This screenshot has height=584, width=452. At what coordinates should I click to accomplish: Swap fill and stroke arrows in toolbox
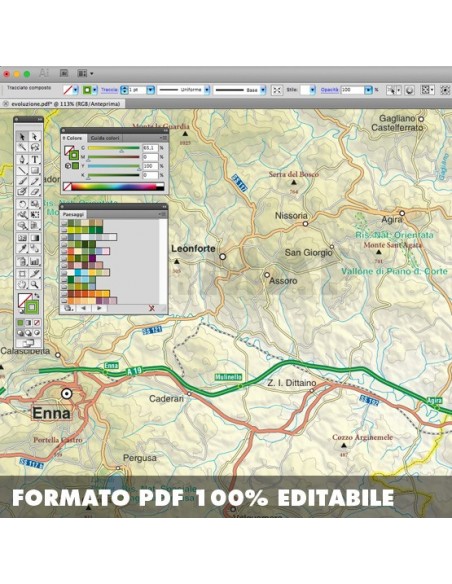tap(36, 296)
